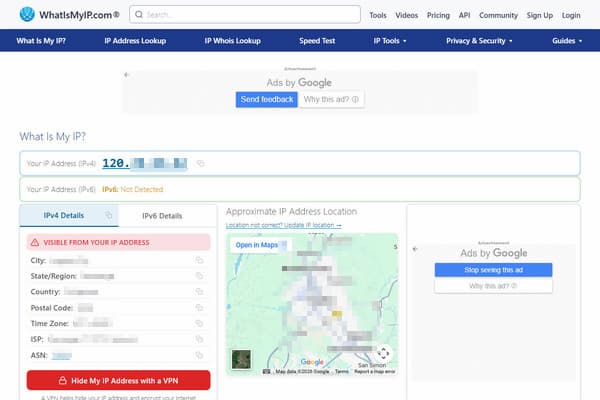Screen dimensions: 600x400
Task: Copy the Postal Code value
Action: tap(199, 308)
